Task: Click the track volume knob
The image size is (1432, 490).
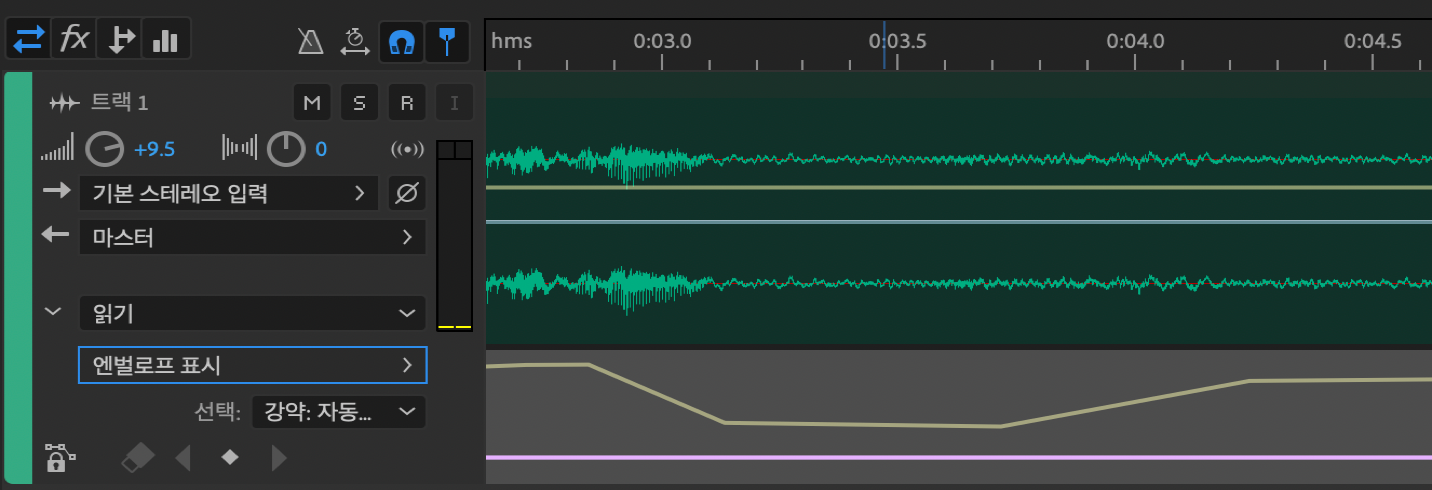Action: [x=104, y=150]
